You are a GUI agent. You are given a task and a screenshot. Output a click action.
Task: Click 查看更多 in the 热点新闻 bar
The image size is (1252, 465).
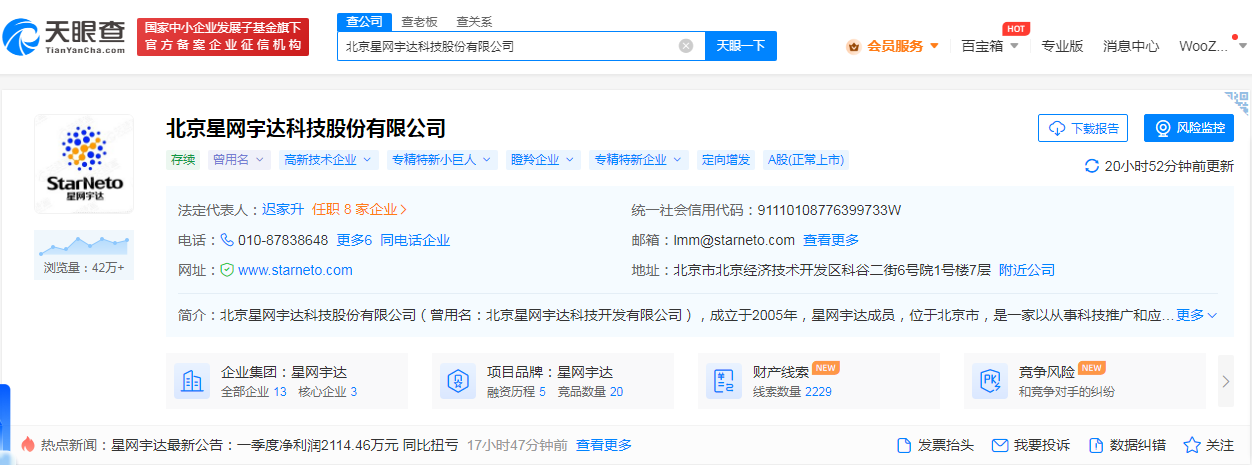604,445
